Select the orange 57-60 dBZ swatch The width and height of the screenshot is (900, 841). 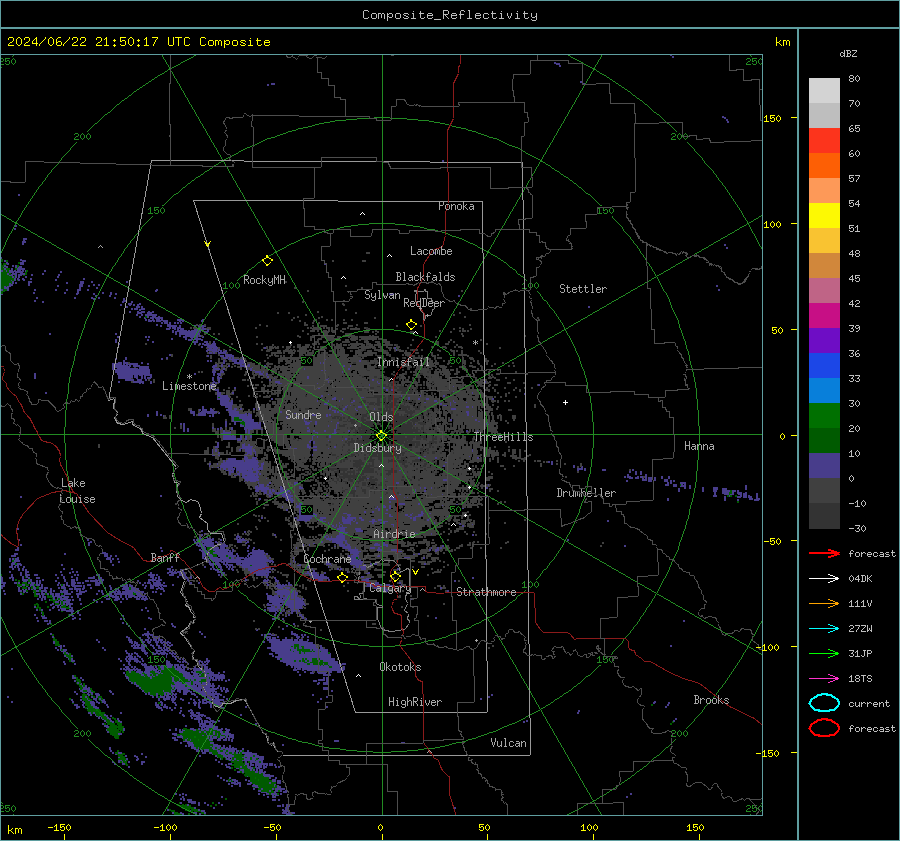824,166
